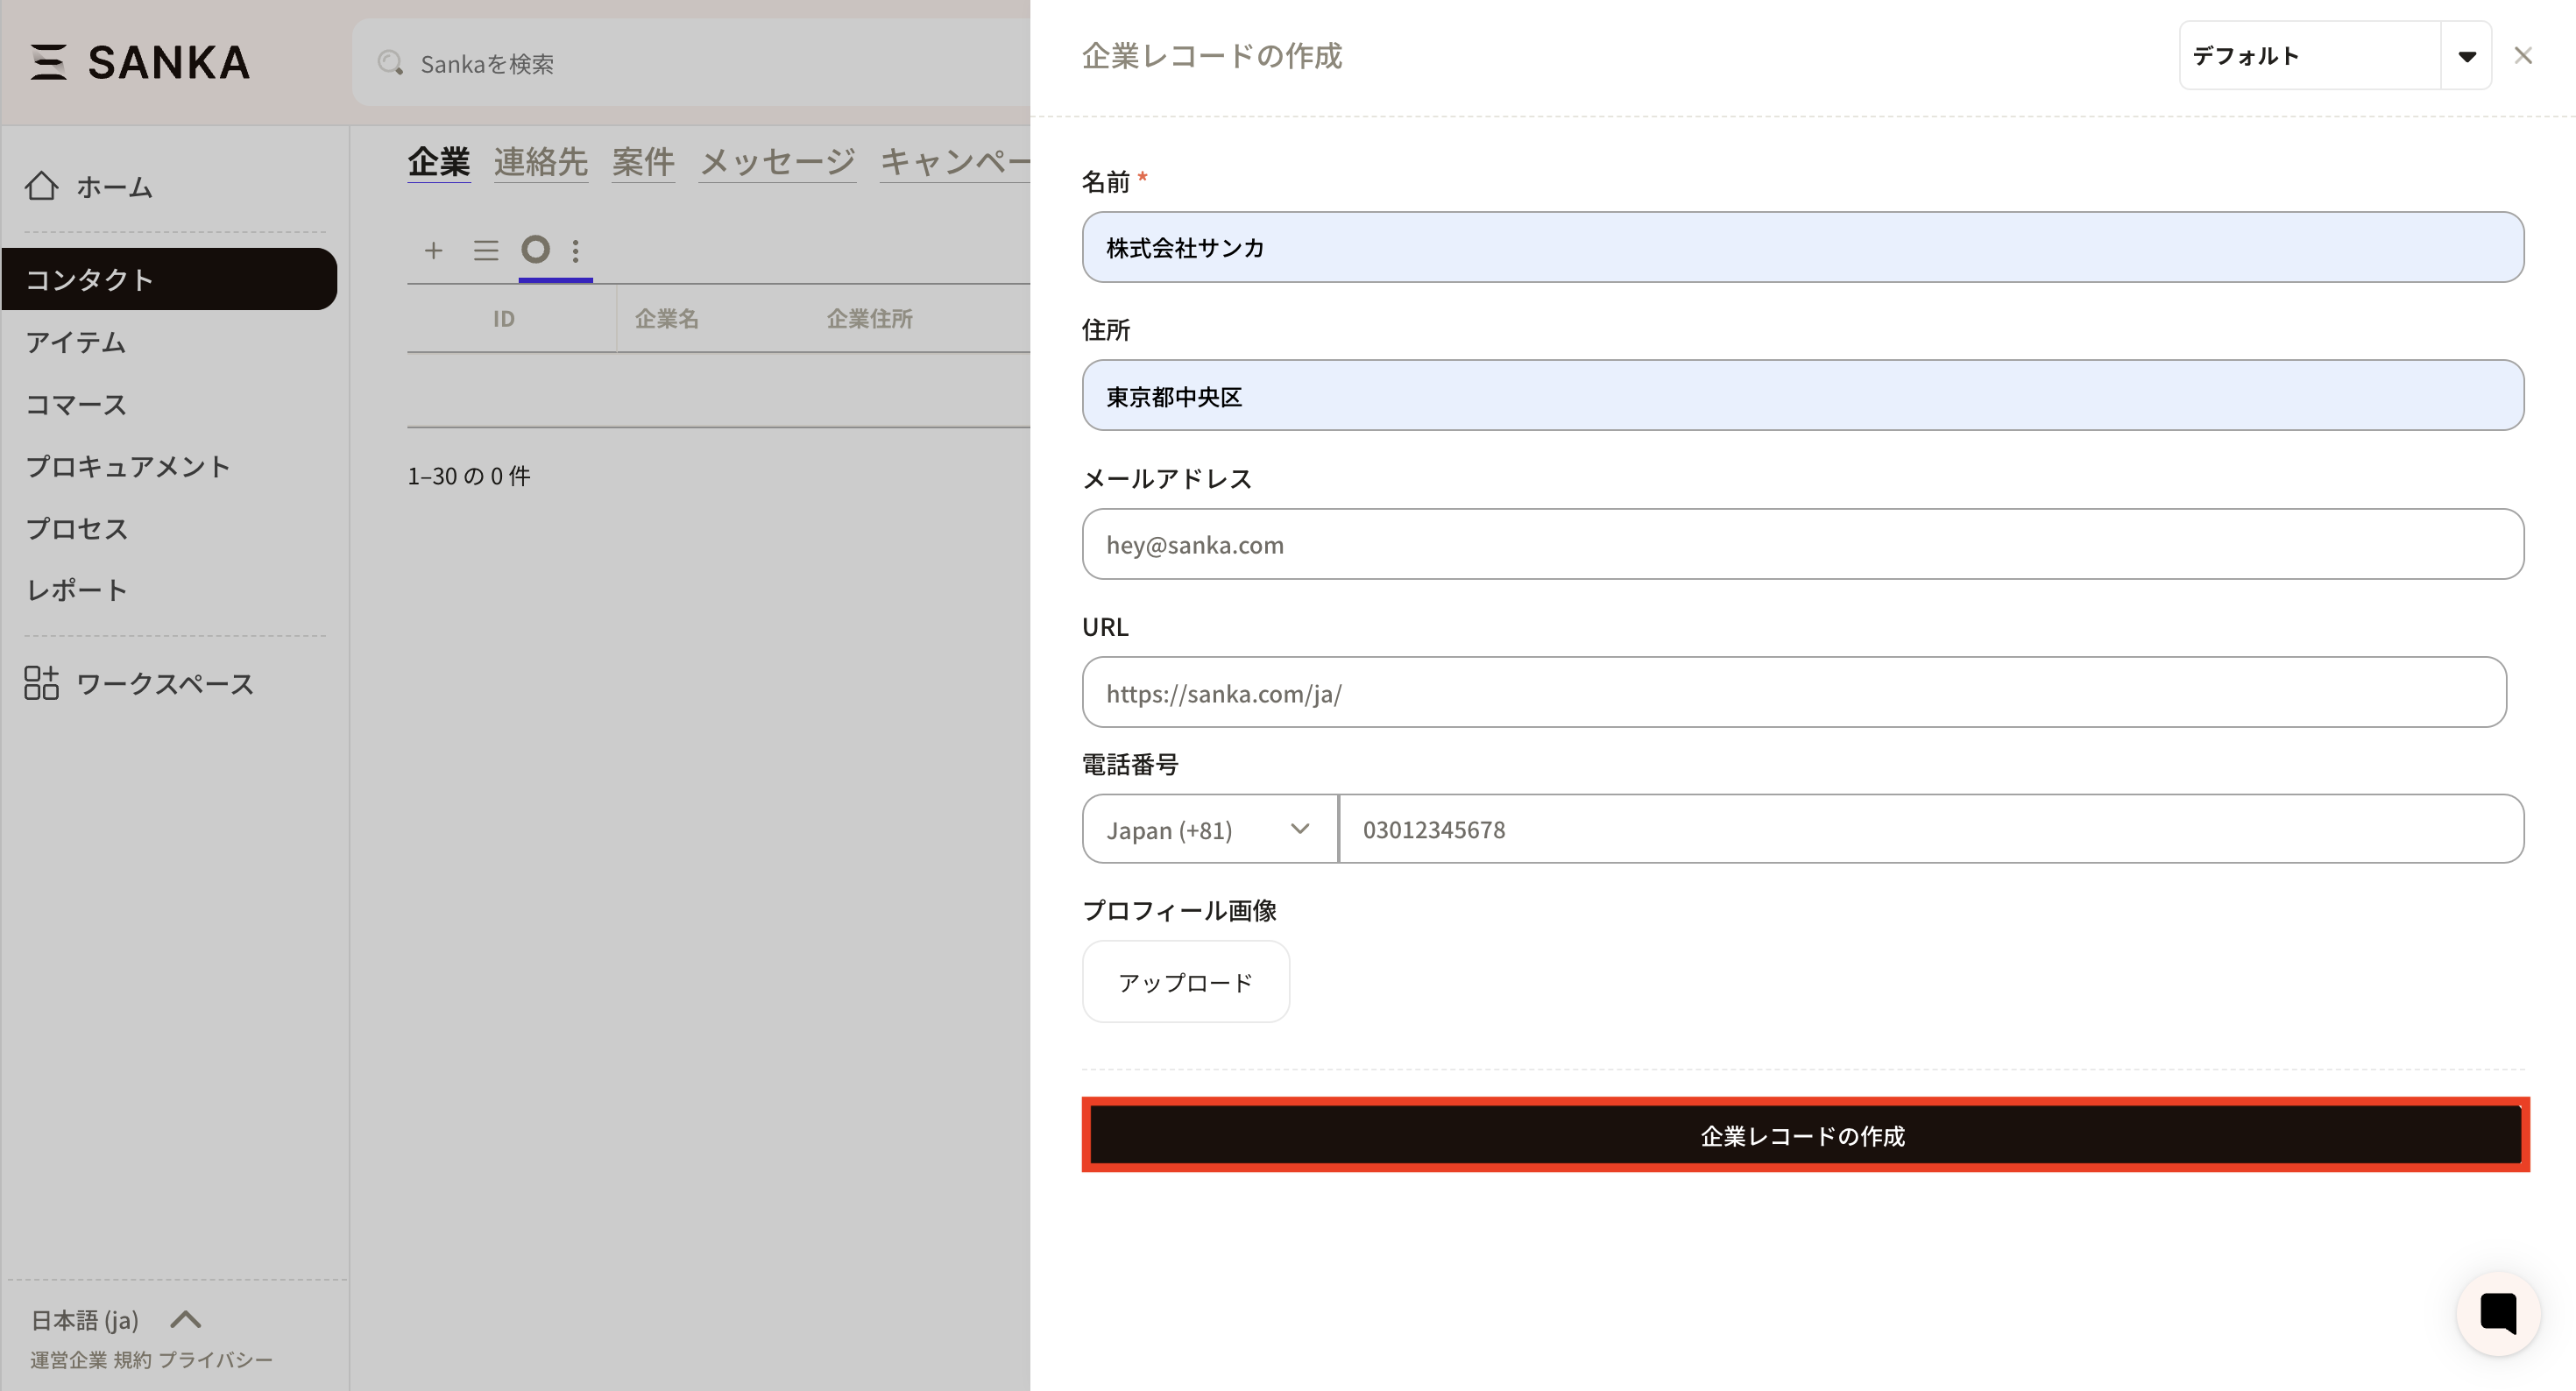Click the Workspace grid icon

(x=42, y=683)
